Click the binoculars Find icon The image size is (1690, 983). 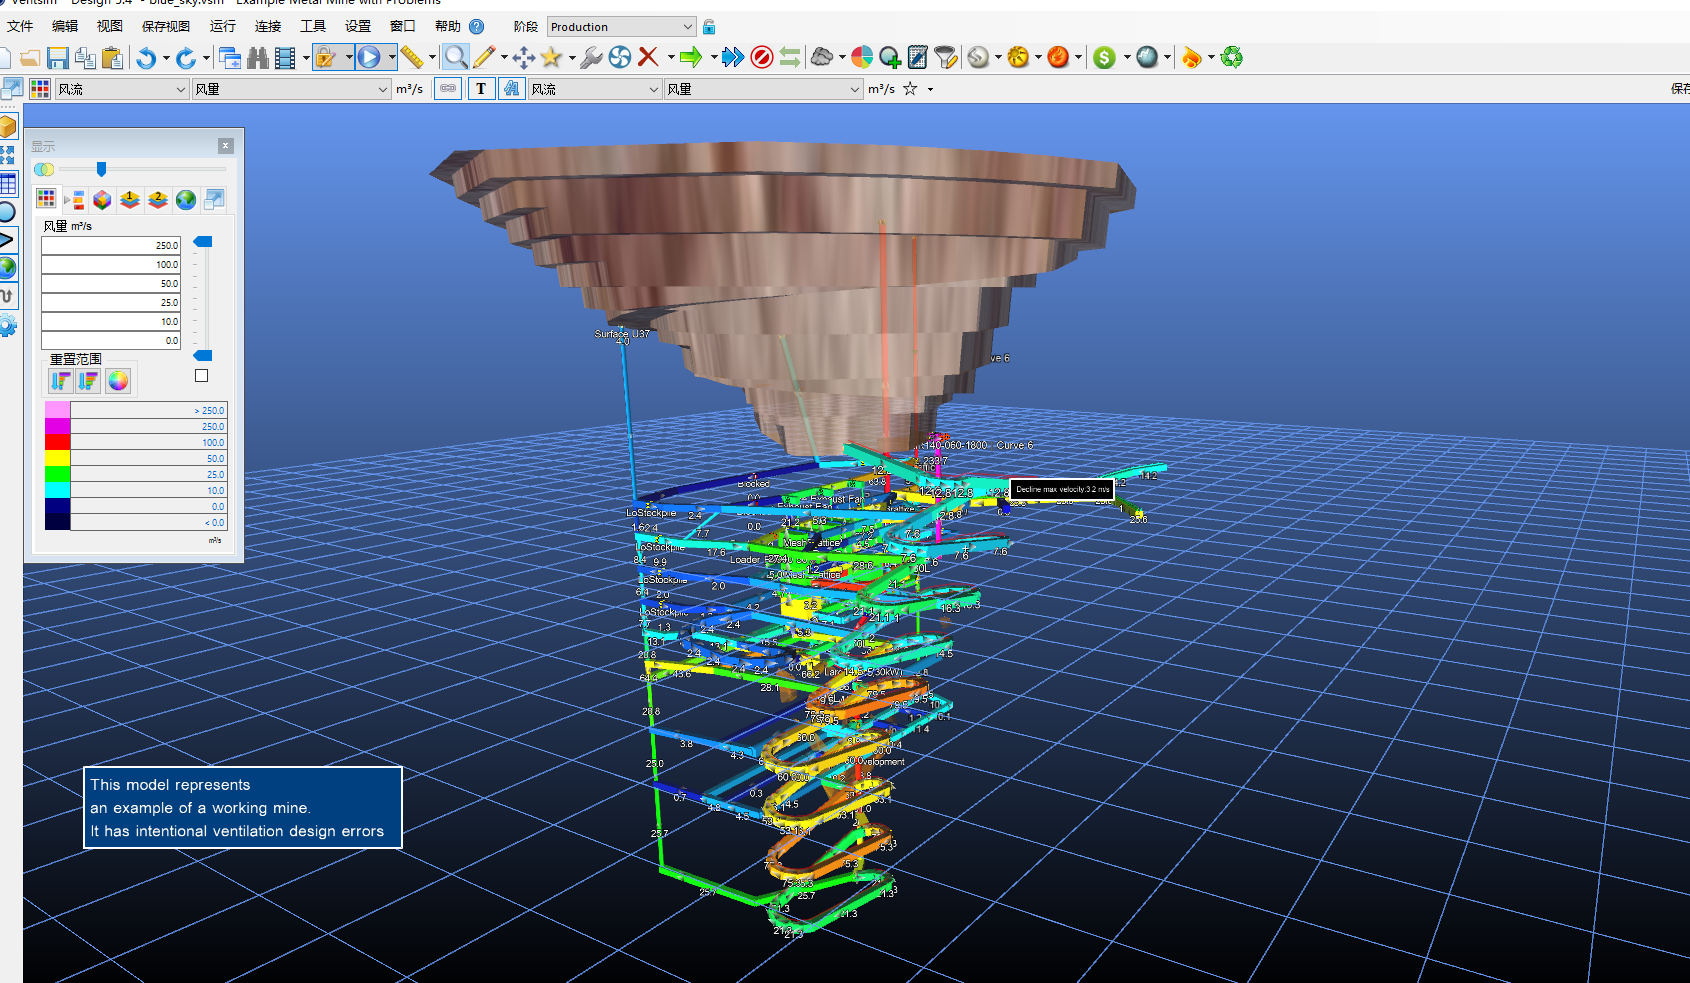pyautogui.click(x=258, y=58)
